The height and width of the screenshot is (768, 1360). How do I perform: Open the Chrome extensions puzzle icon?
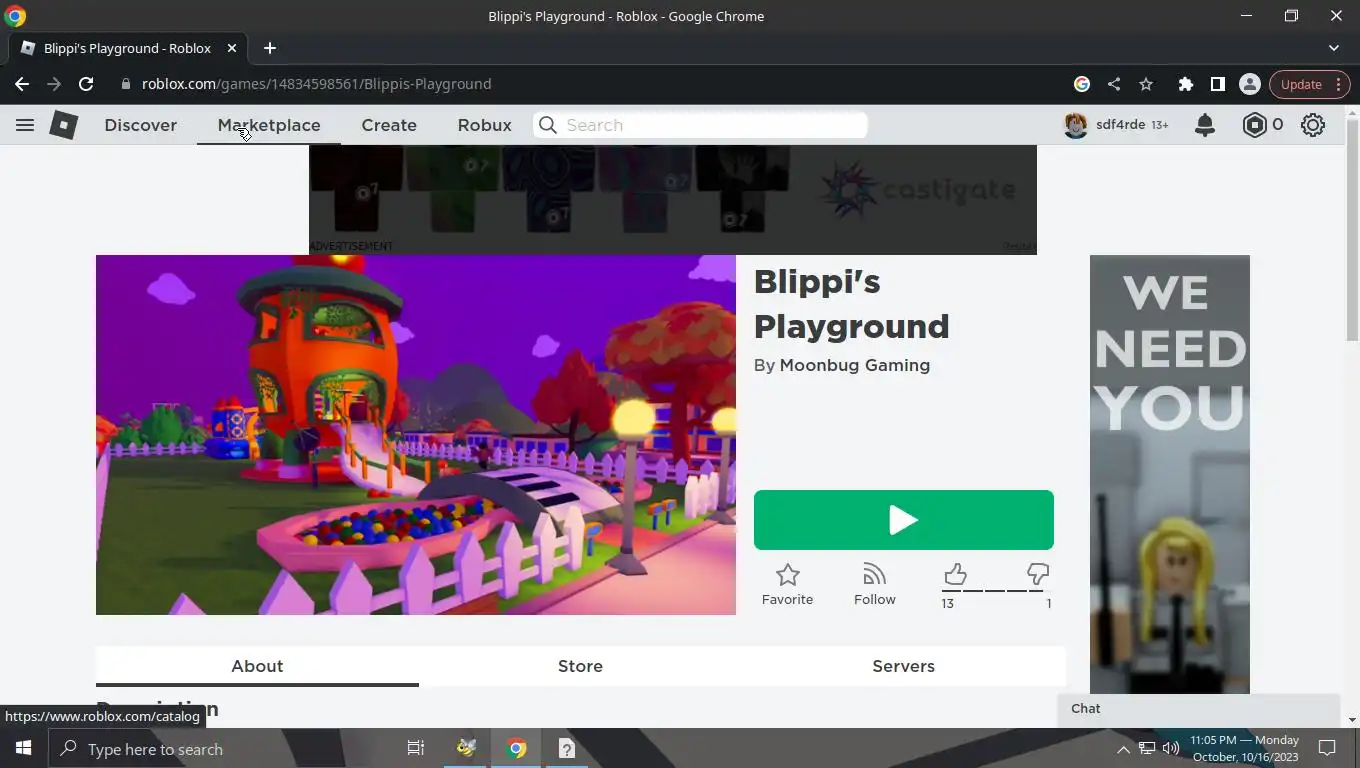click(1186, 84)
